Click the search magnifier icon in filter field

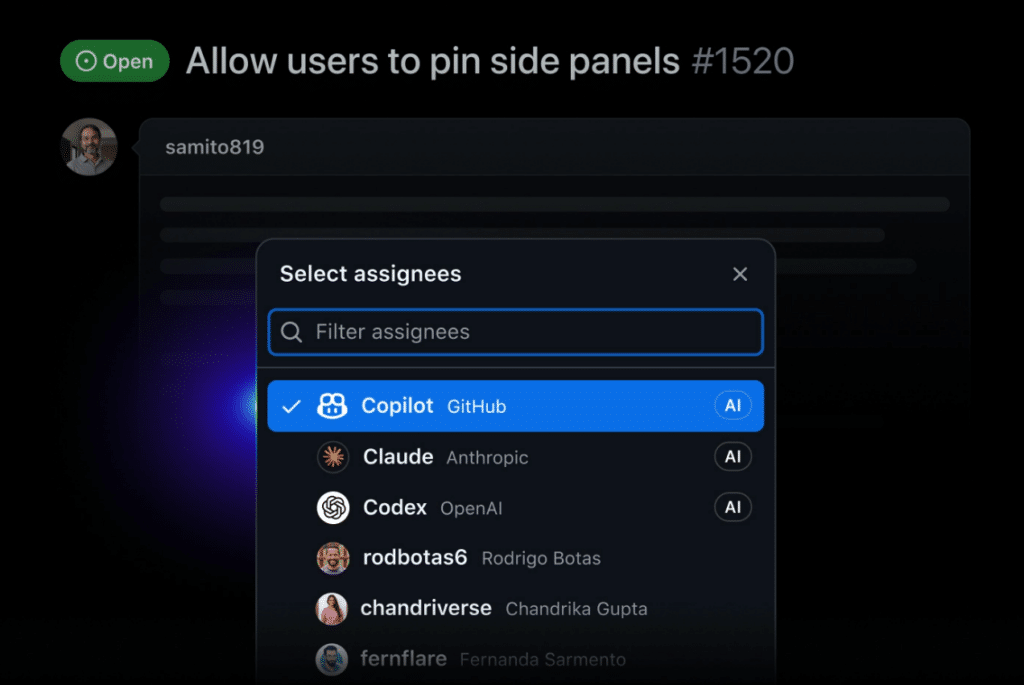coord(291,331)
